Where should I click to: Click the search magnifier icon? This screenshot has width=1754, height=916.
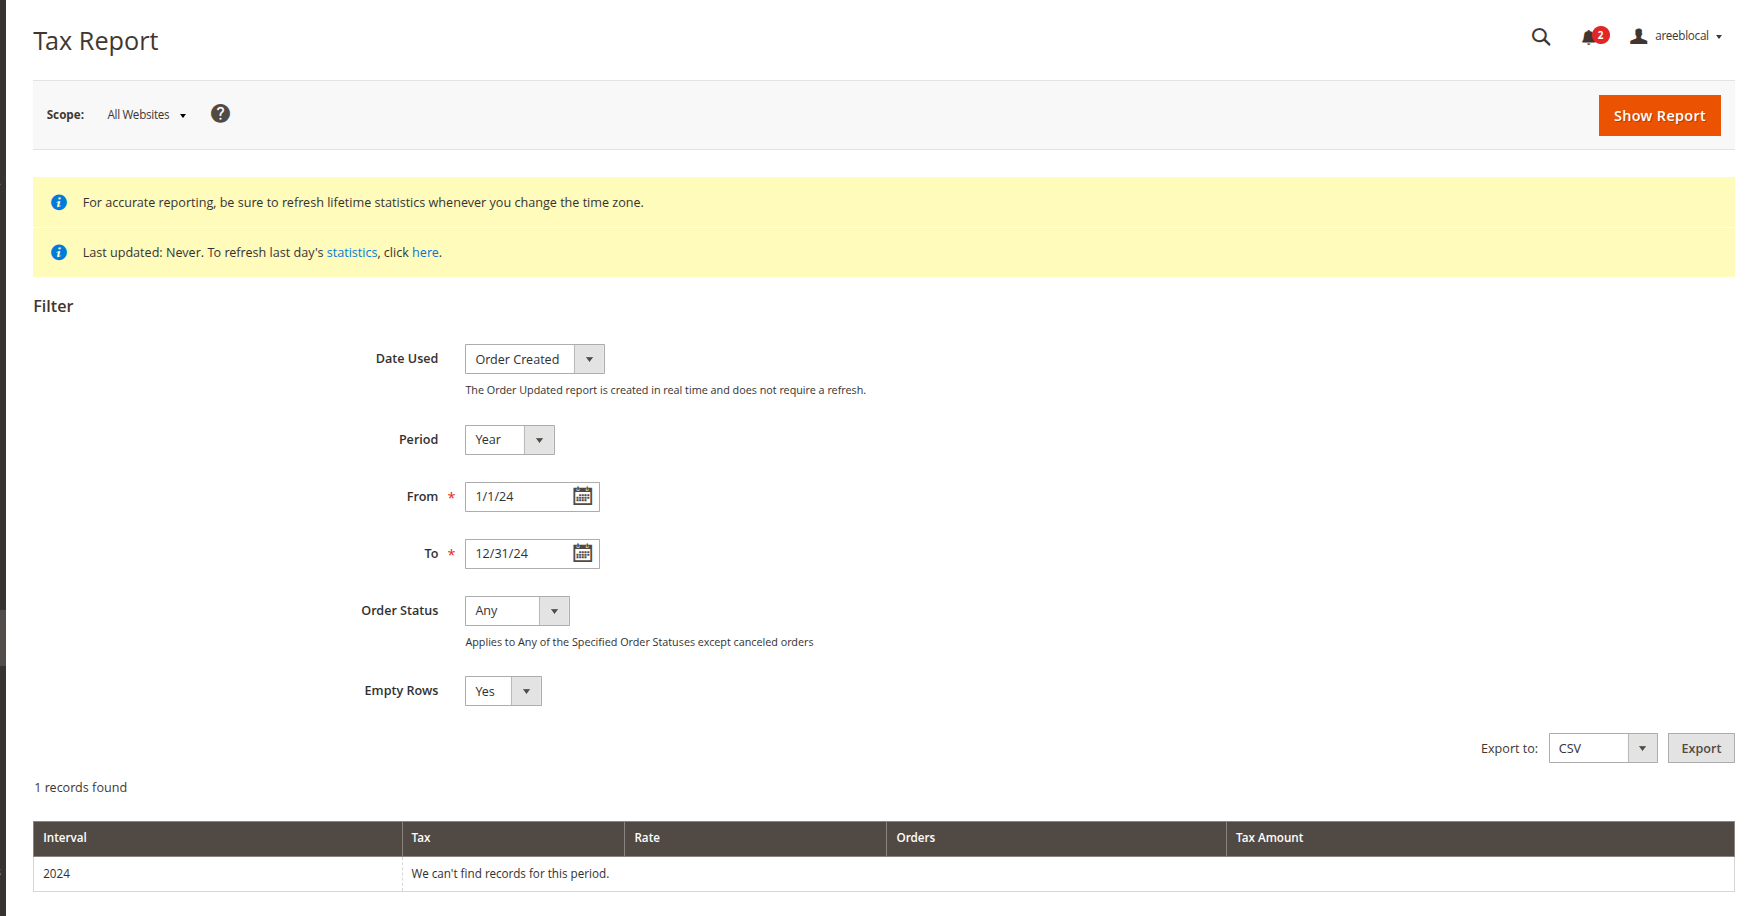1540,37
